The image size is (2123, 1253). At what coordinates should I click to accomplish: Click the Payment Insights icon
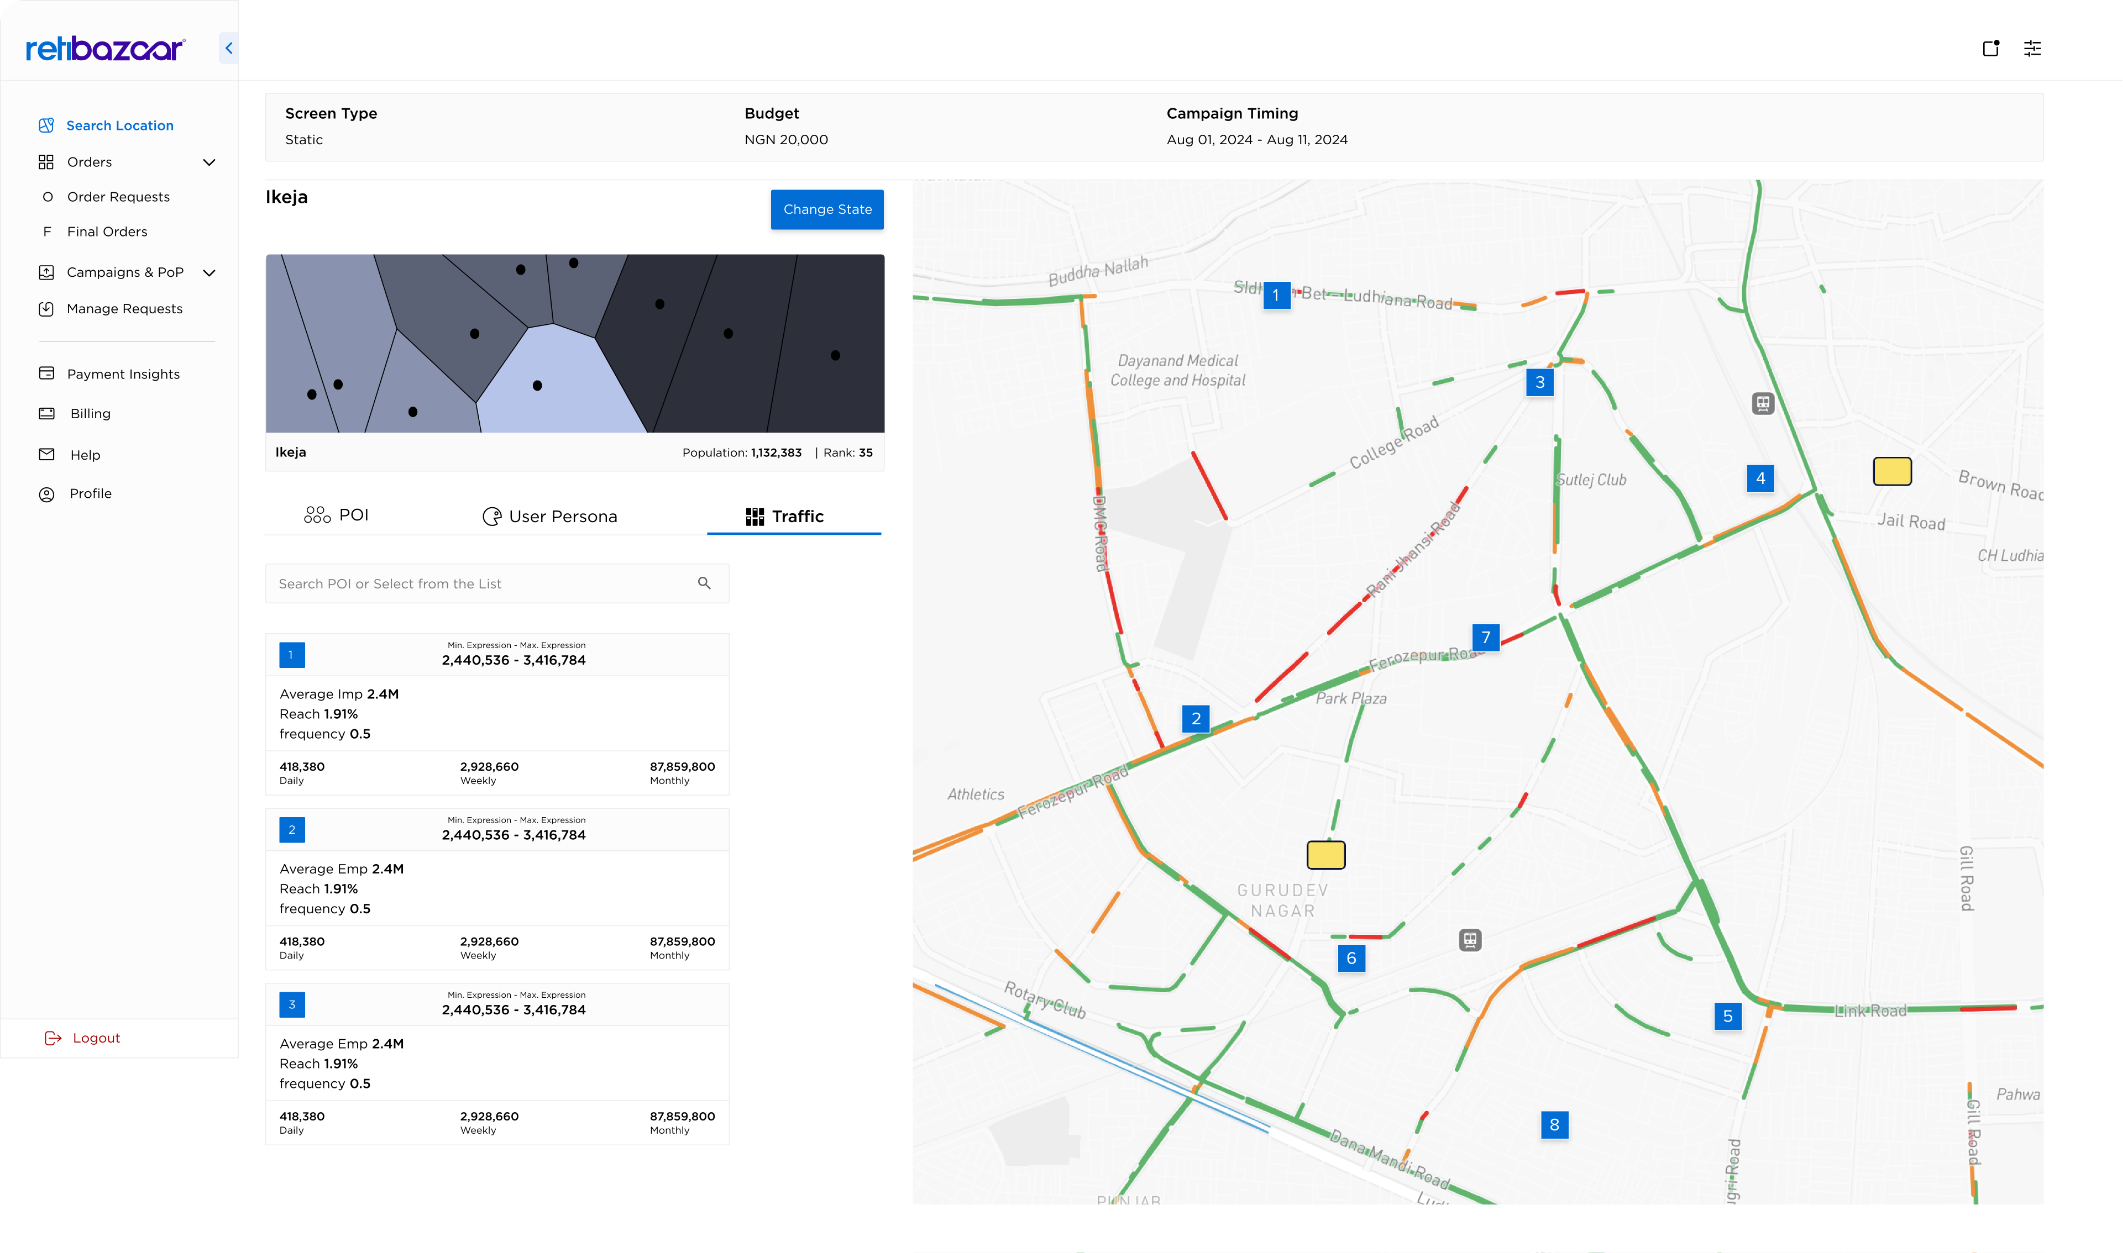(46, 373)
